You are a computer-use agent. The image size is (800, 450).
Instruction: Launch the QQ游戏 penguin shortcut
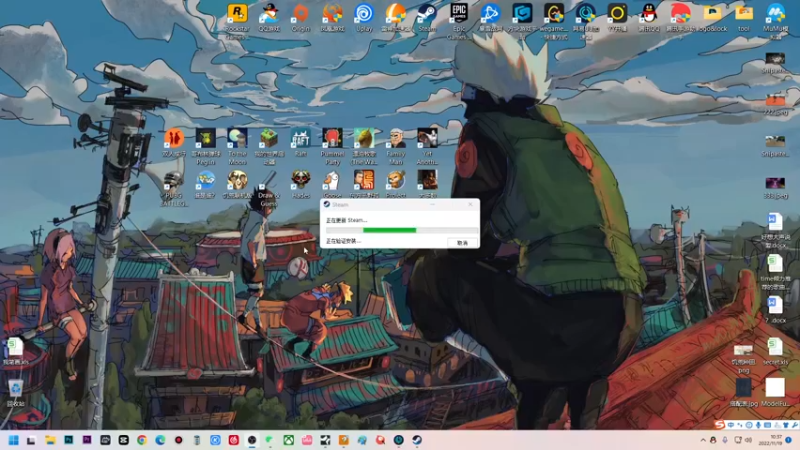coord(269,18)
